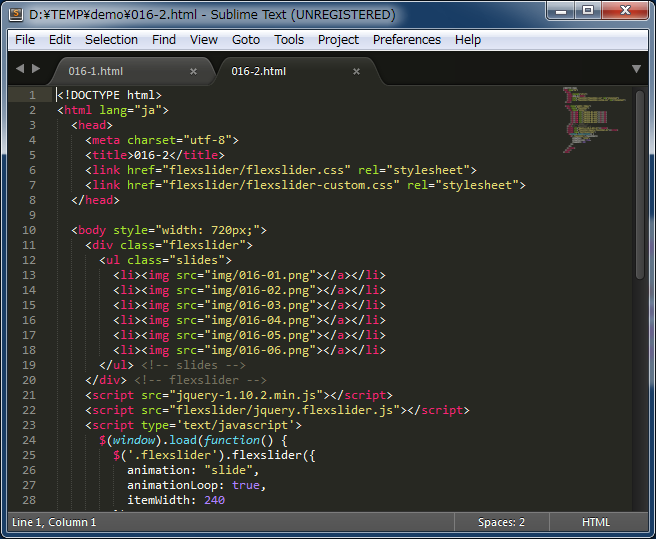Click Line 1, Column 1 status text
This screenshot has height=539, width=656.
(54, 522)
